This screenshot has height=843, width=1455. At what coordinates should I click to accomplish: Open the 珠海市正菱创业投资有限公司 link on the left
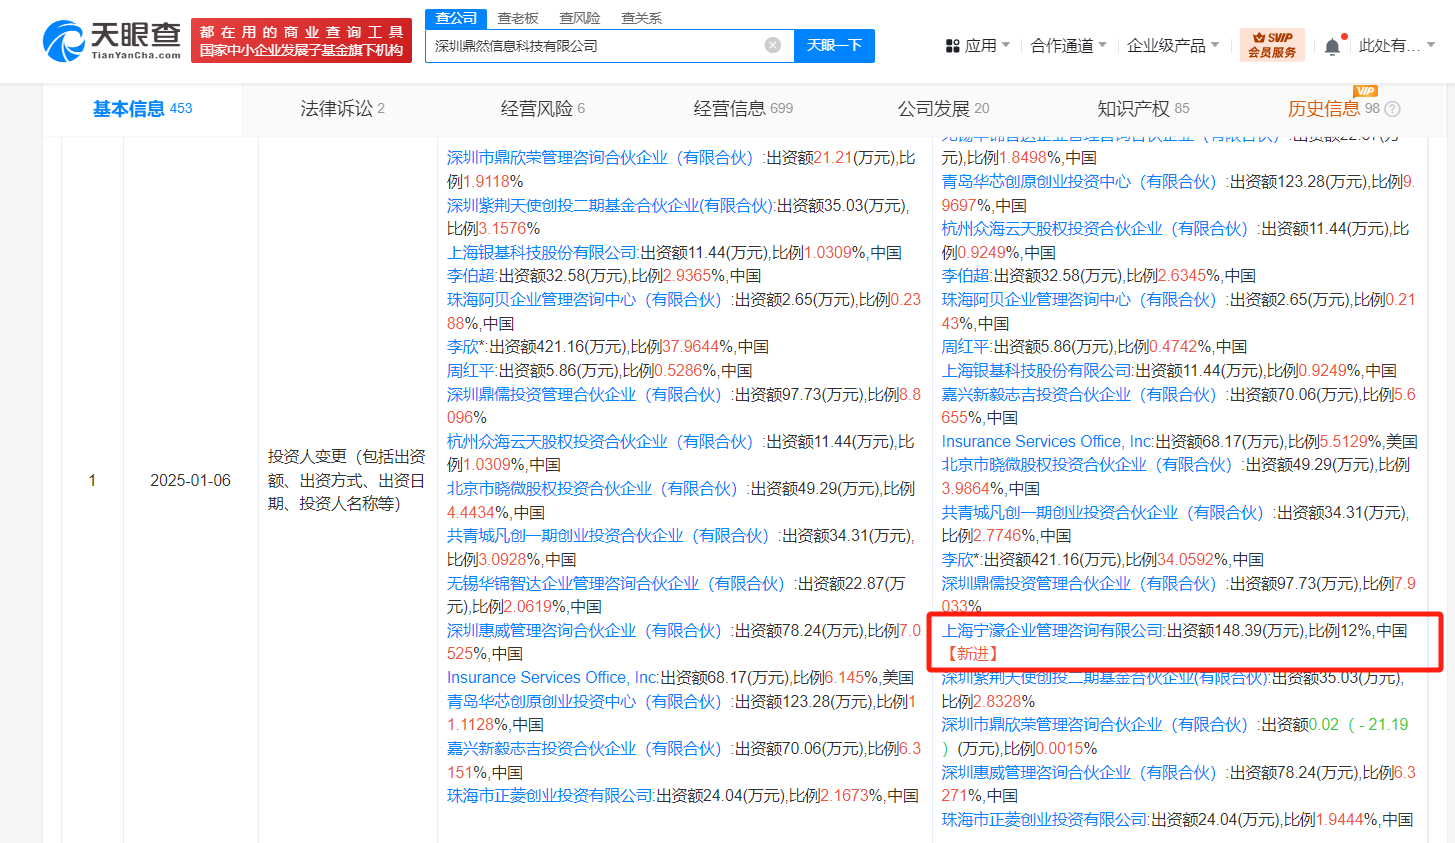pos(550,796)
